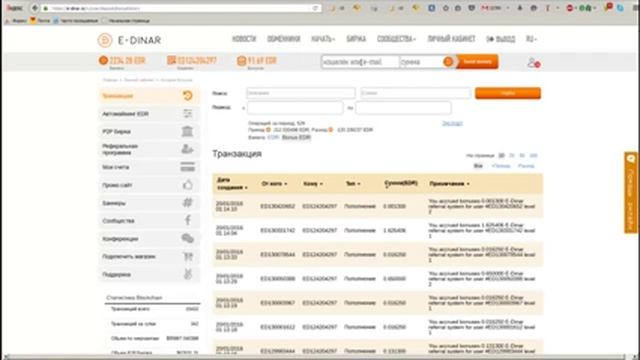Filter transactions by Расход
Screen dimensions: 640x360
pyautogui.click(x=526, y=166)
